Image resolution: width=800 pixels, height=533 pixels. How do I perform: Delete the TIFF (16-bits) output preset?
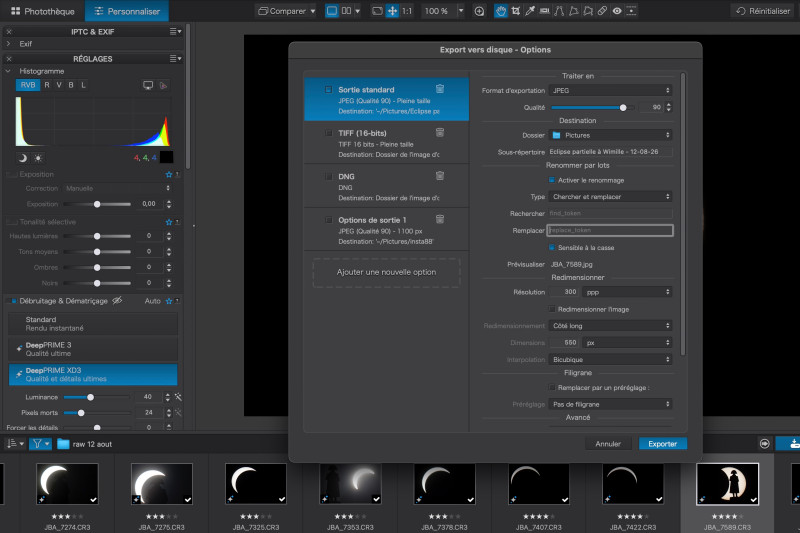coord(440,133)
